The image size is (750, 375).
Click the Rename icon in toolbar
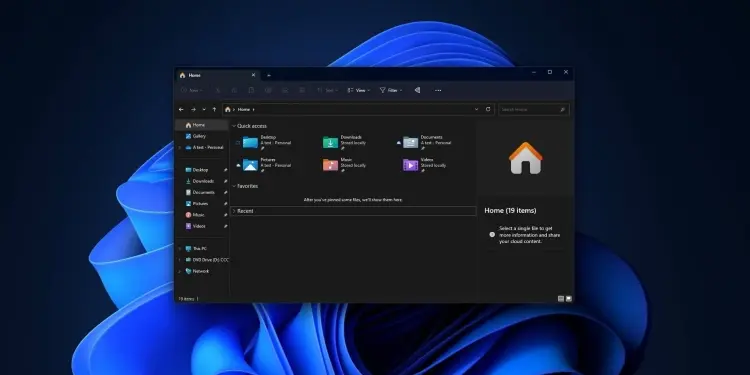click(x=268, y=90)
